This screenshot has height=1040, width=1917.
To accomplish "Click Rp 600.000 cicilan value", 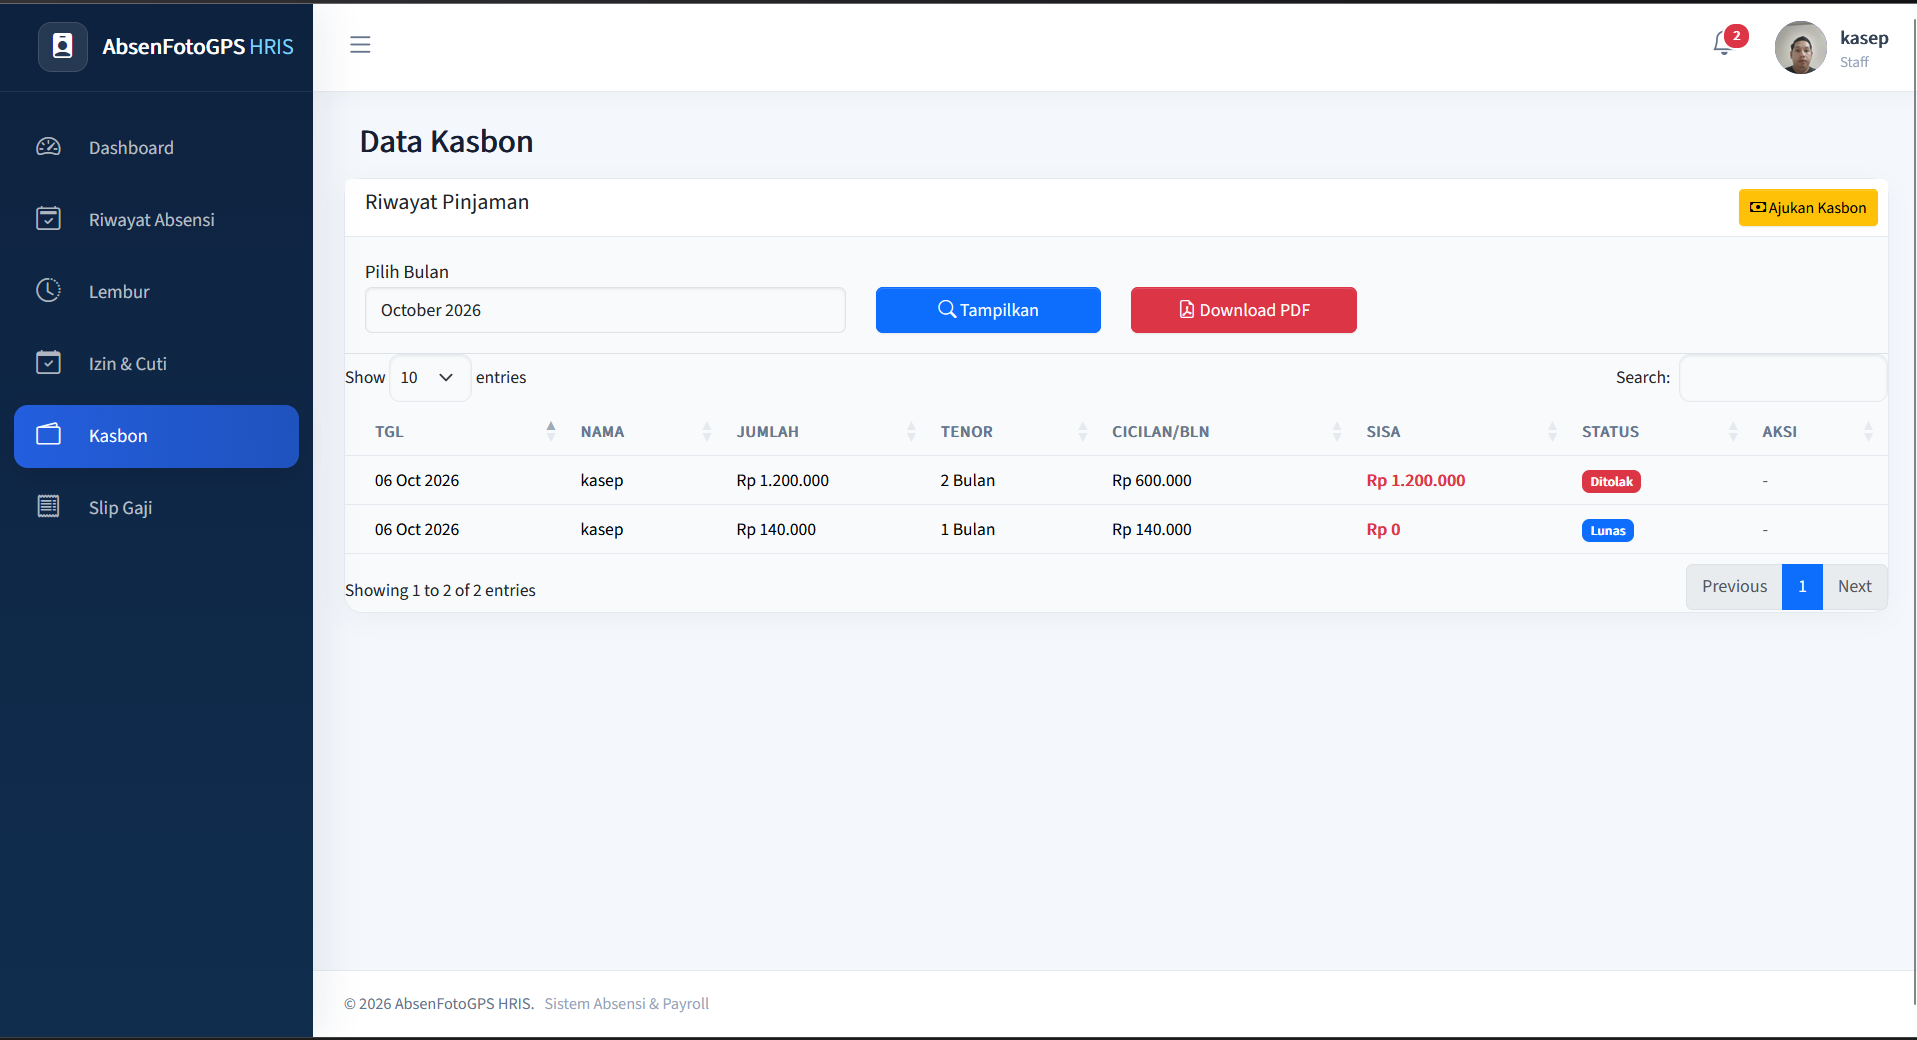I will point(1152,480).
